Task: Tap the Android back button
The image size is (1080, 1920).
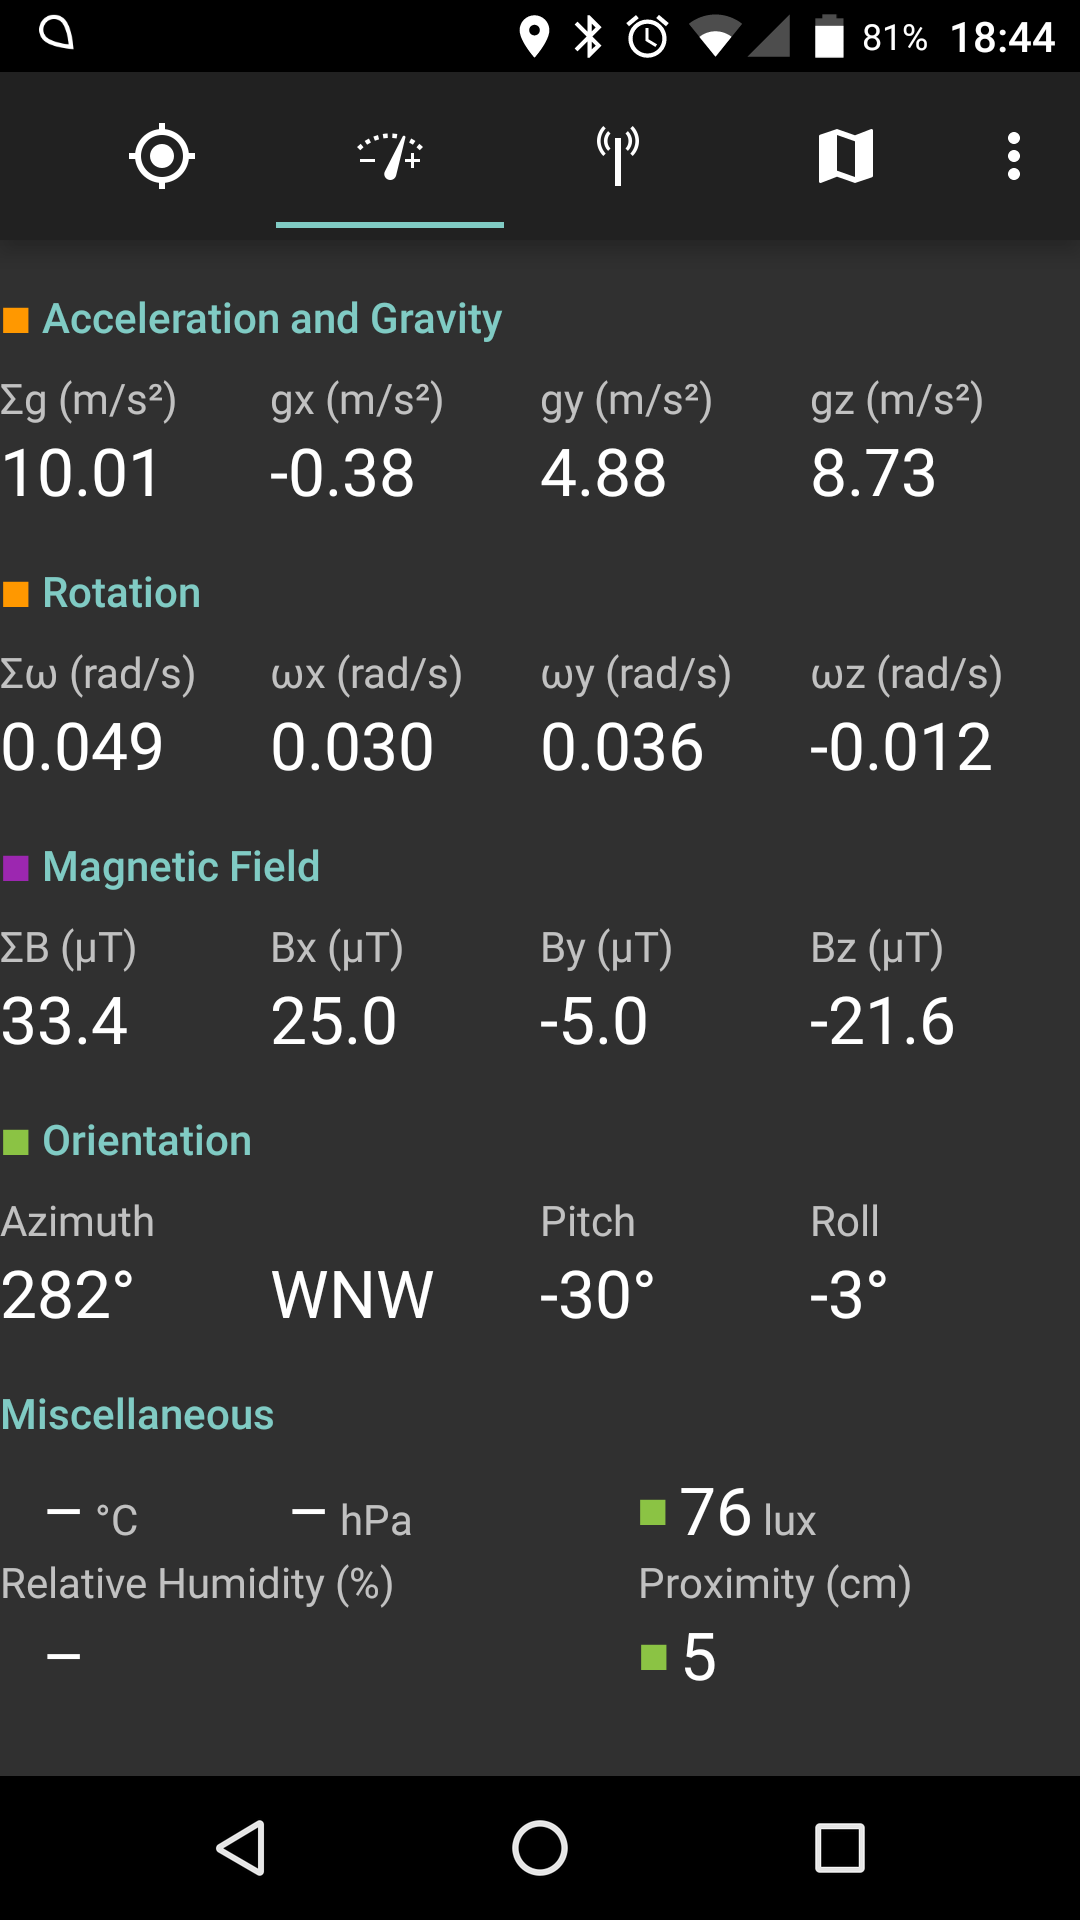Action: tap(241, 1847)
